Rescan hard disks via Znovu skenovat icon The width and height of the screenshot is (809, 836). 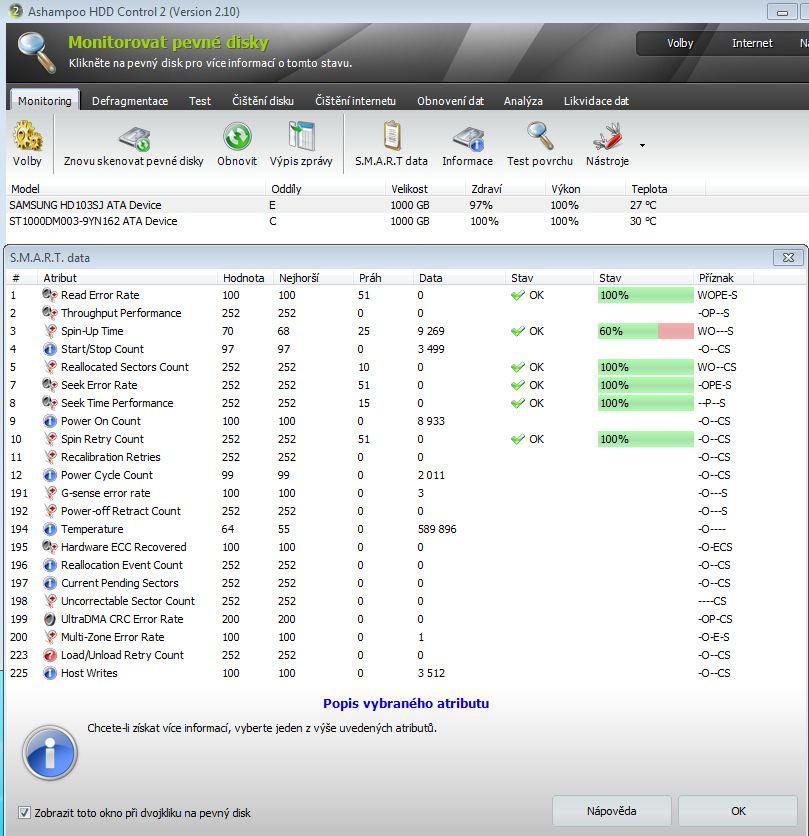134,139
